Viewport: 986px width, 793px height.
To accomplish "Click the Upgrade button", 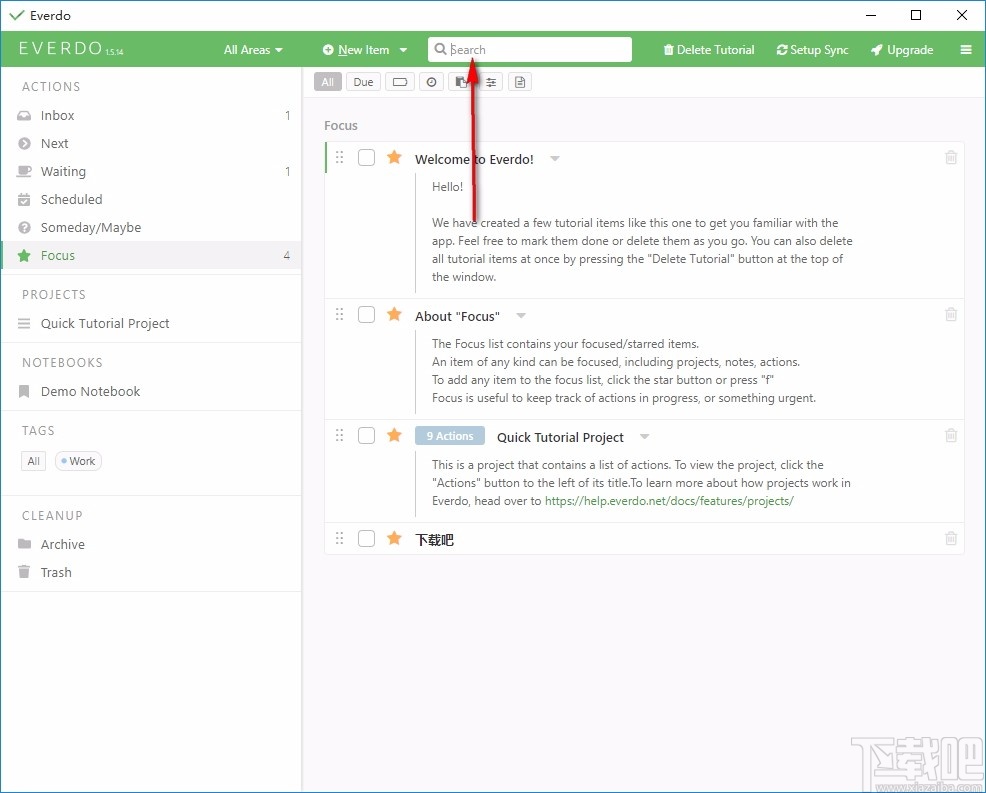I will pyautogui.click(x=902, y=50).
